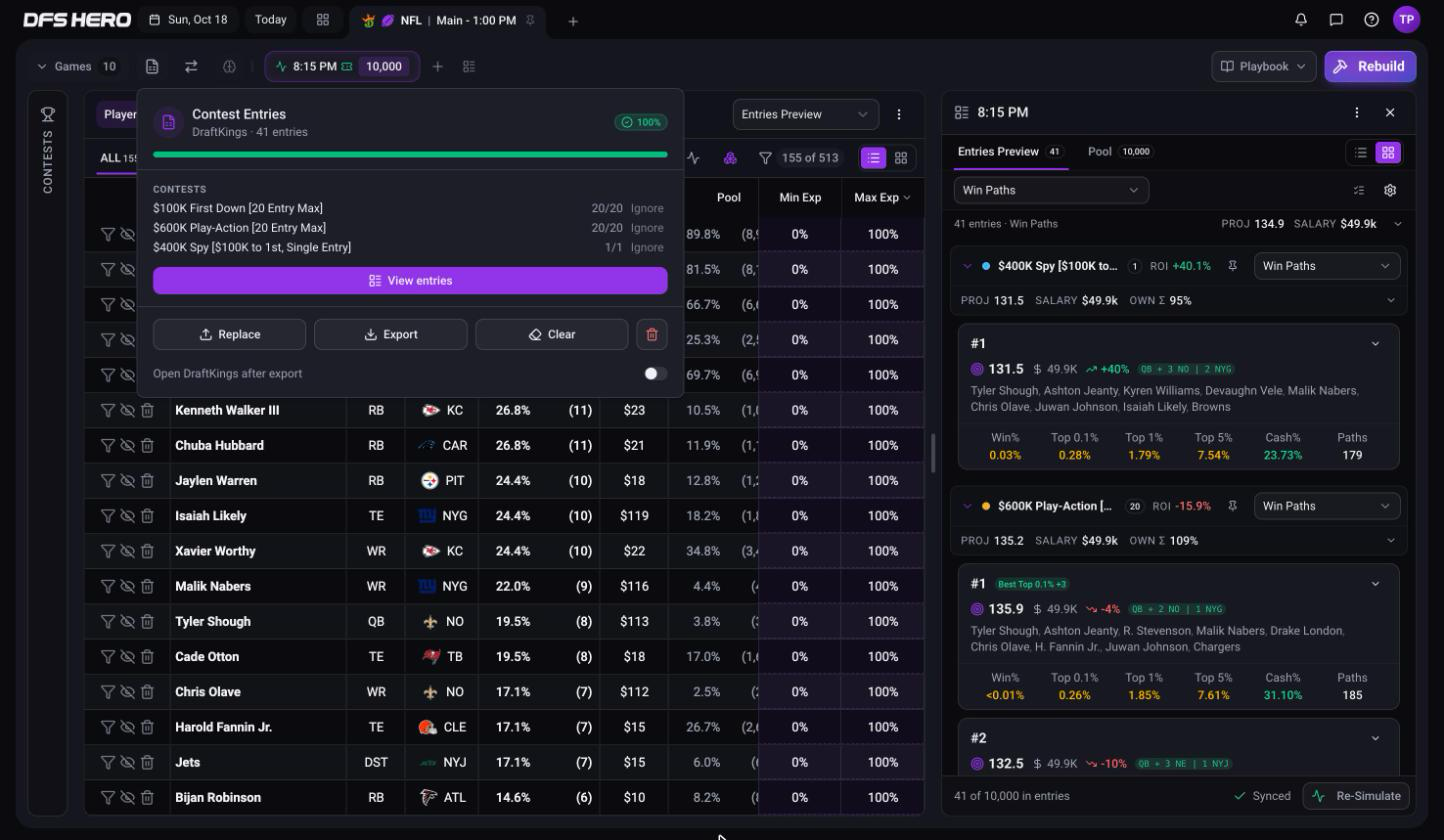Hide Isaiah Likely with eye-slash icon
Screen dimensions: 1444x840
[127, 515]
